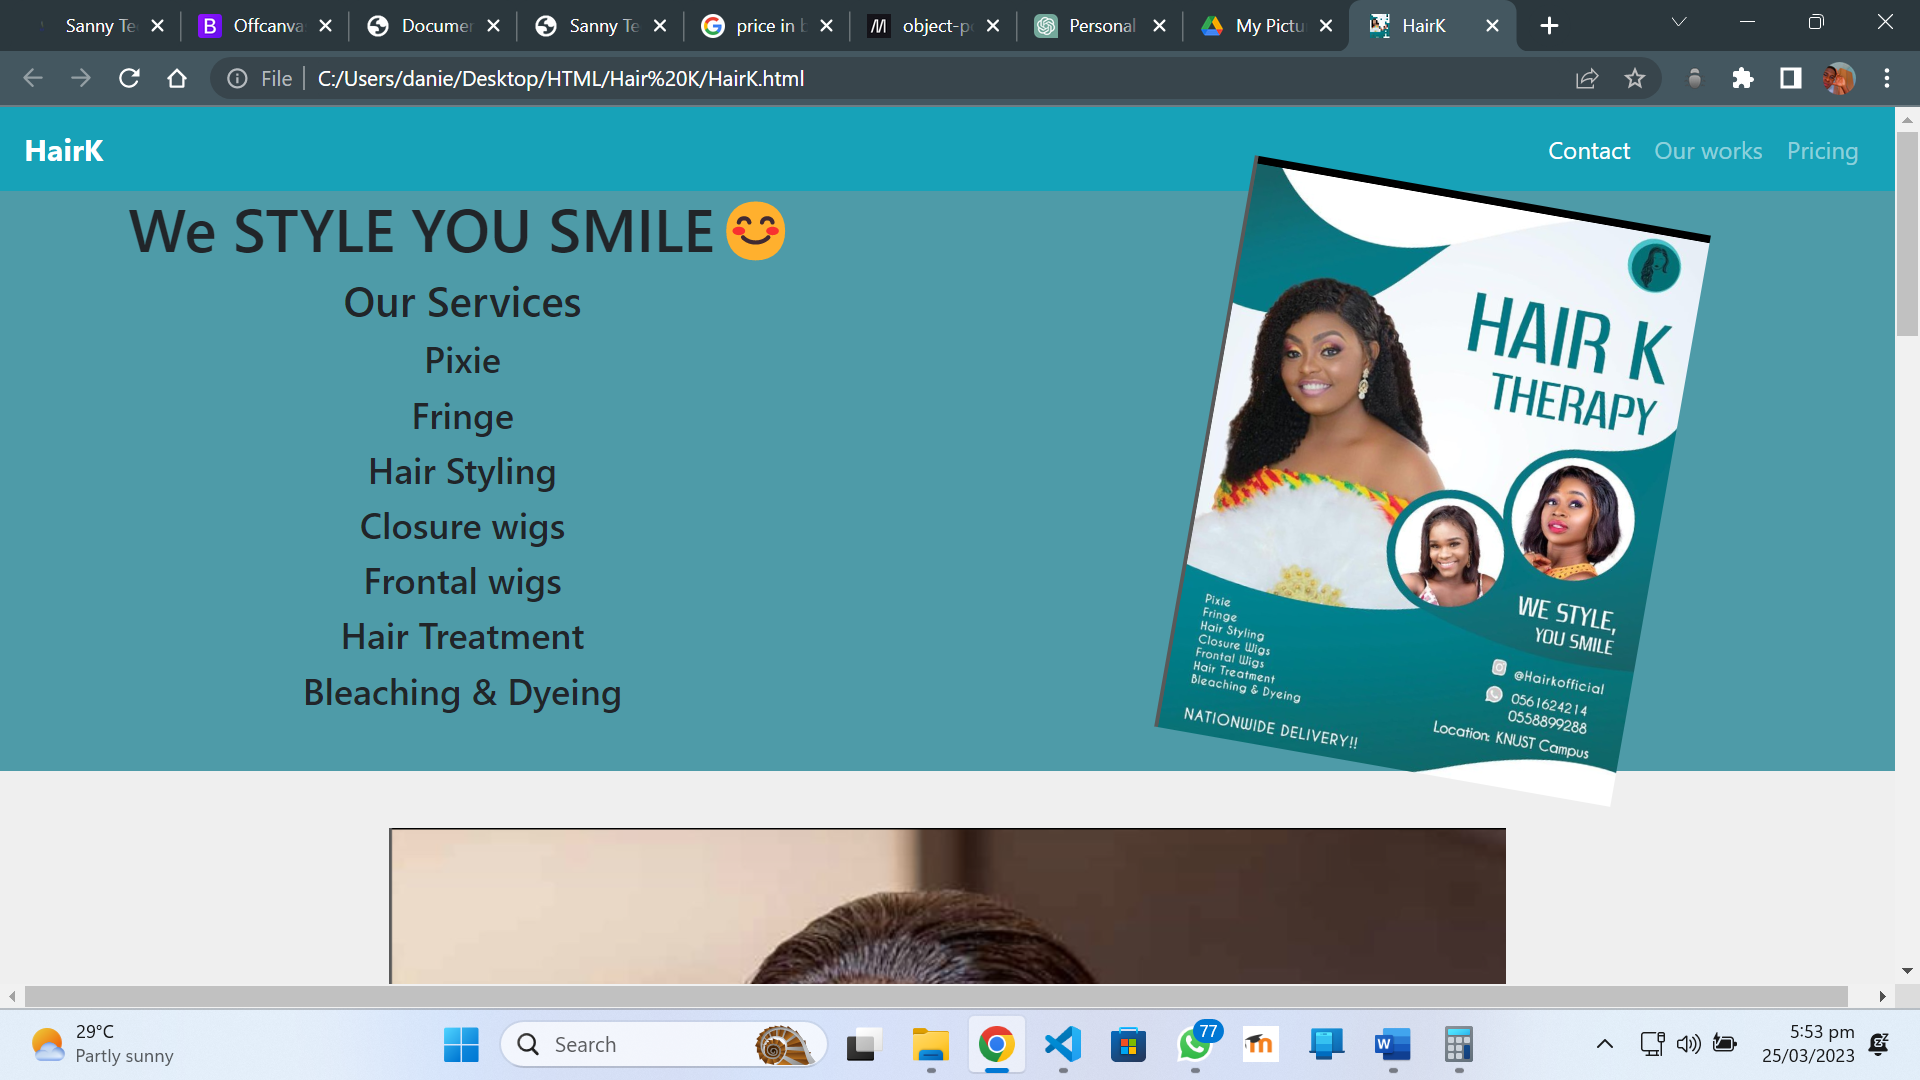Open File Explorer from taskbar
The image size is (1920, 1080).
(x=931, y=1045)
